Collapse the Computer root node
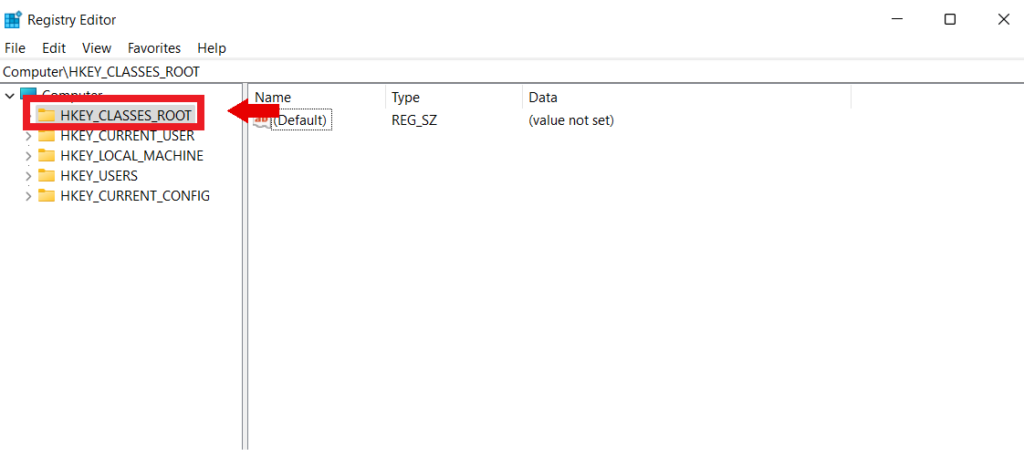The width and height of the screenshot is (1024, 456). [10, 96]
